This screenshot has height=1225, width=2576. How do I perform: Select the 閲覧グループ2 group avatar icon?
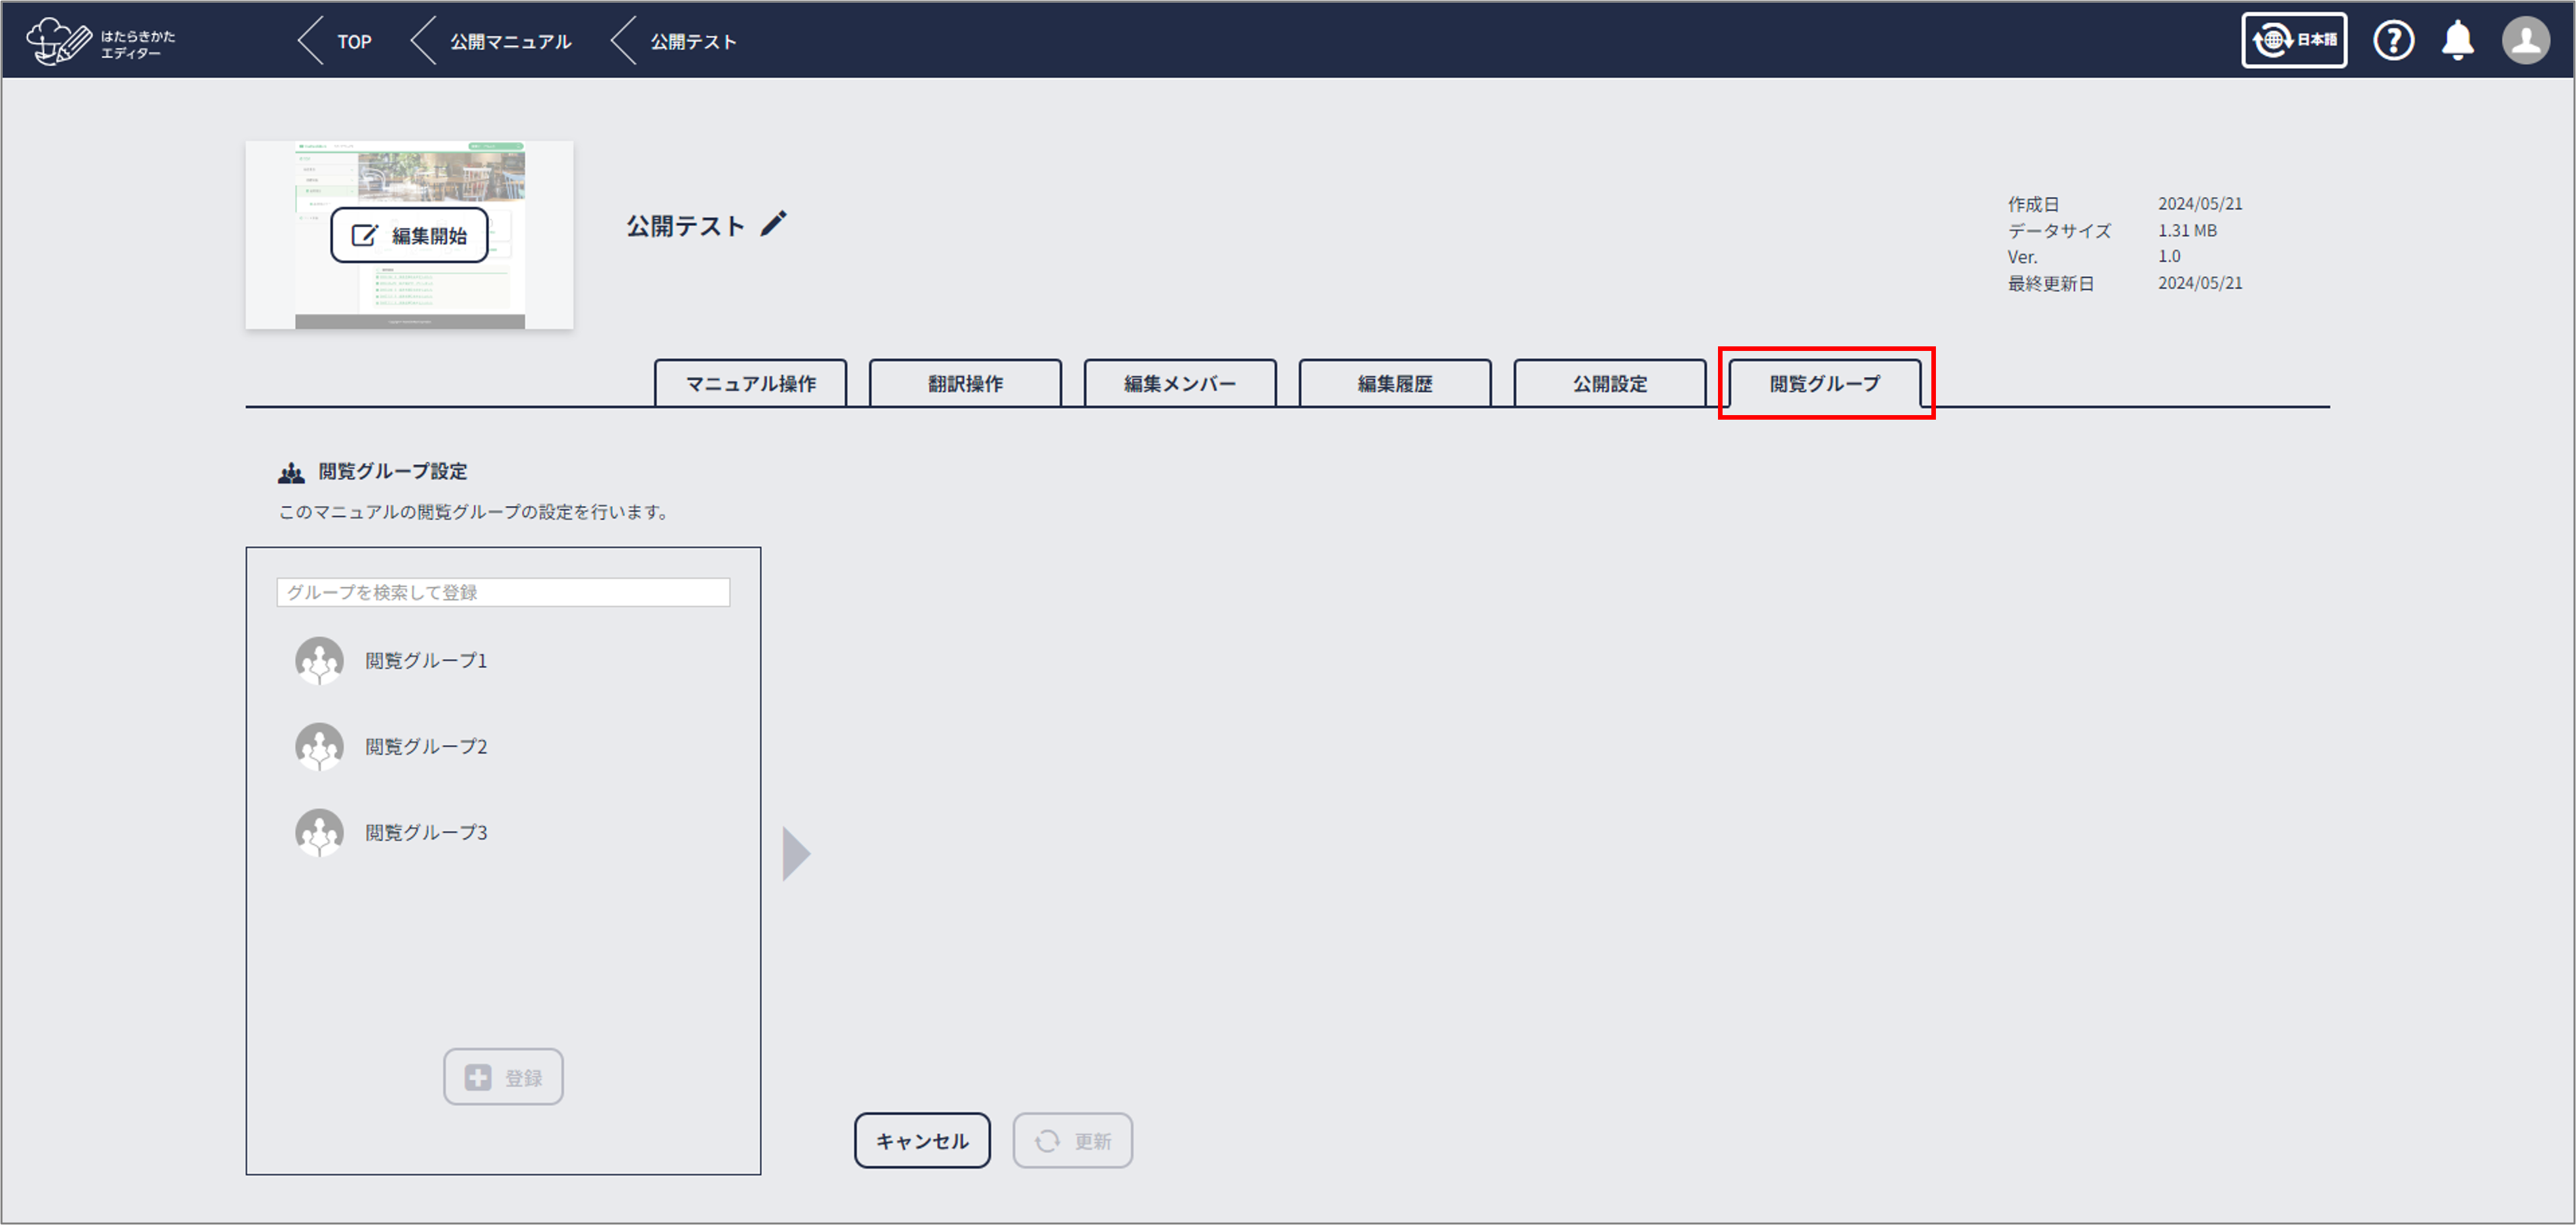click(x=319, y=747)
